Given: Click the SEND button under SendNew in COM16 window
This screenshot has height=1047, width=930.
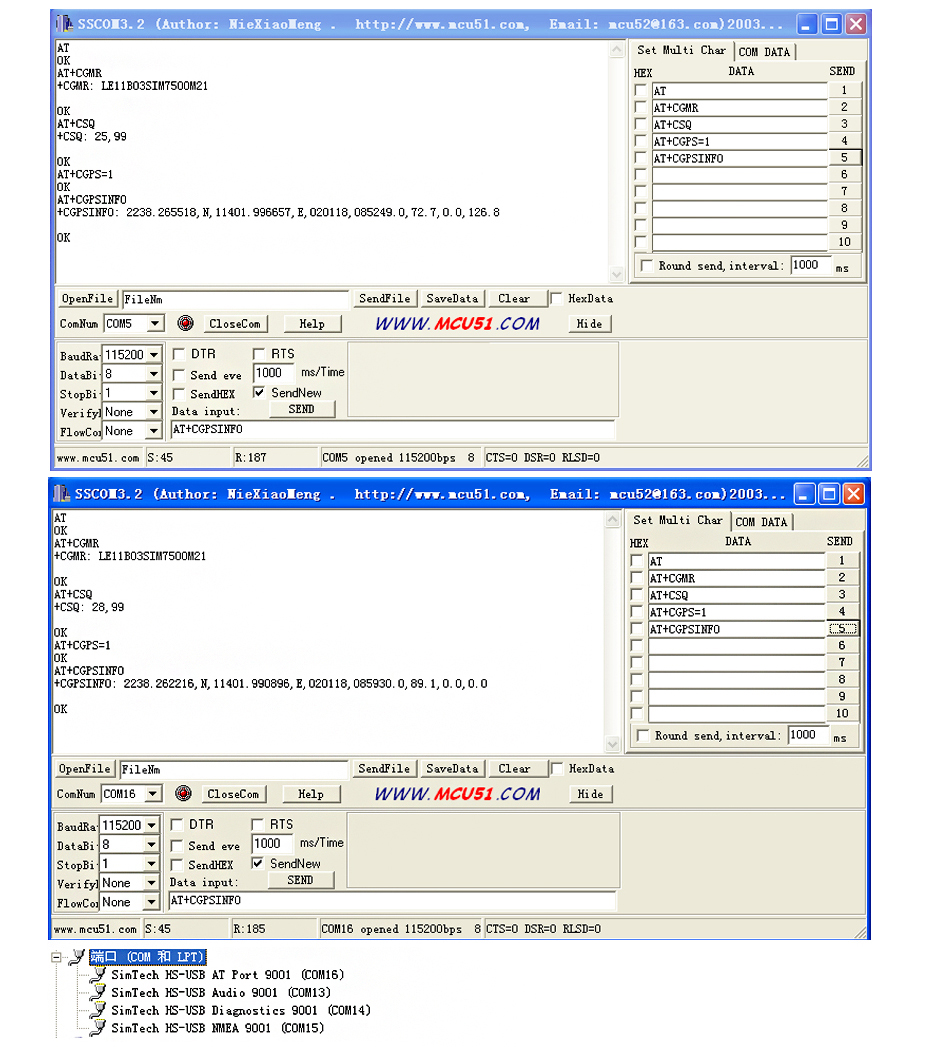Looking at the screenshot, I should [x=300, y=880].
